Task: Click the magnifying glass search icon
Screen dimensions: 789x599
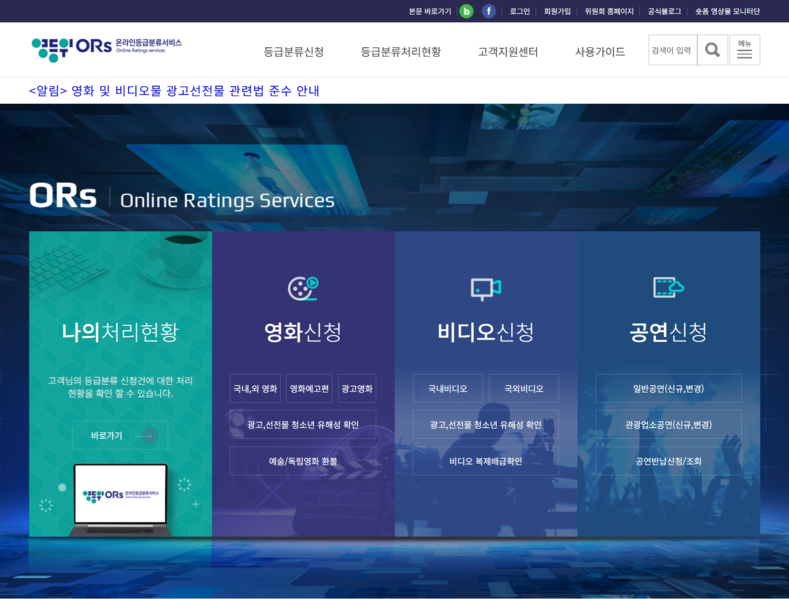Action: coord(712,50)
